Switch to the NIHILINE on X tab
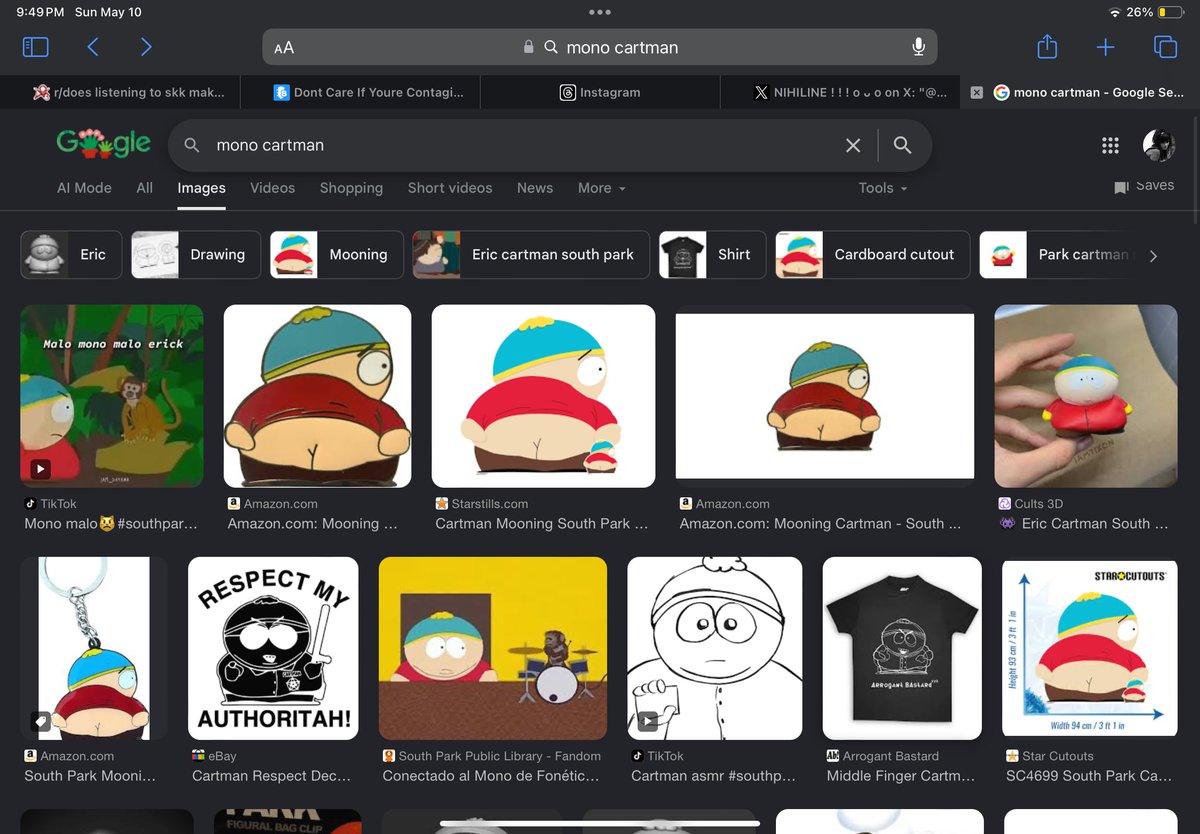Screen dimensions: 1200x834 point(840,92)
